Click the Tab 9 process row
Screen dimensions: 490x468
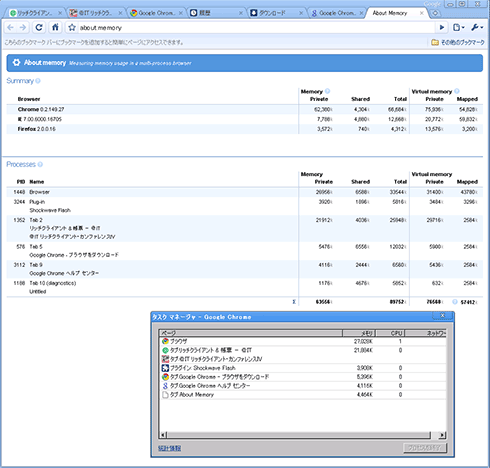click(244, 269)
